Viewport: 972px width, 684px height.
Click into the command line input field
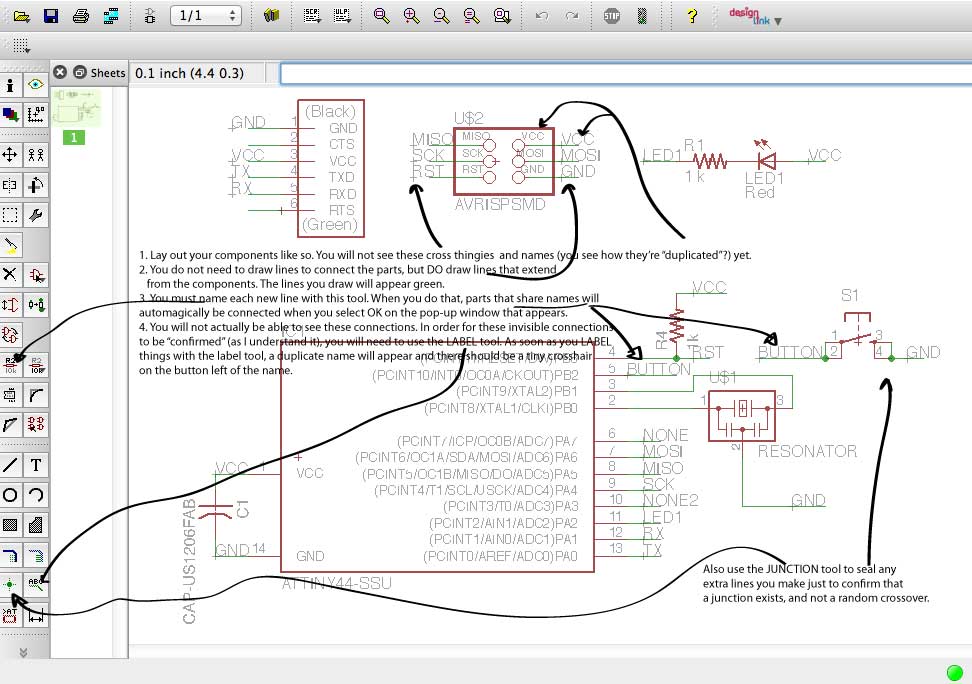(620, 73)
